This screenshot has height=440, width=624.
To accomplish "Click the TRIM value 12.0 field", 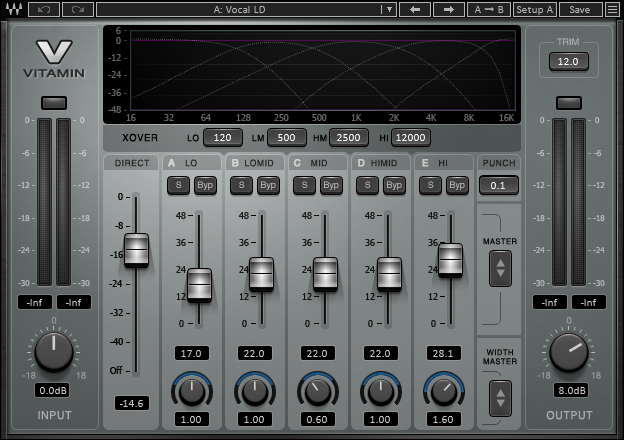I will (x=568, y=62).
